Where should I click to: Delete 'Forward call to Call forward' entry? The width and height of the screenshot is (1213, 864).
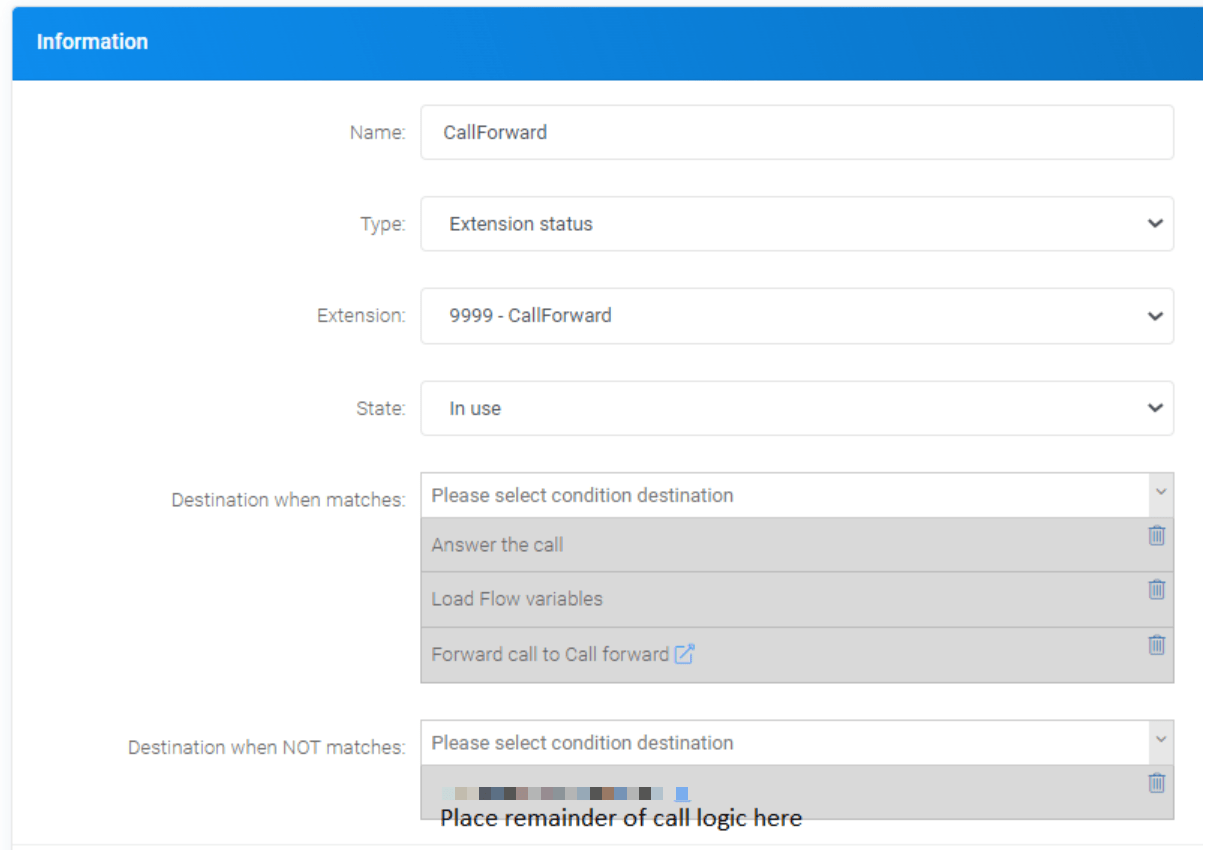tap(1156, 645)
